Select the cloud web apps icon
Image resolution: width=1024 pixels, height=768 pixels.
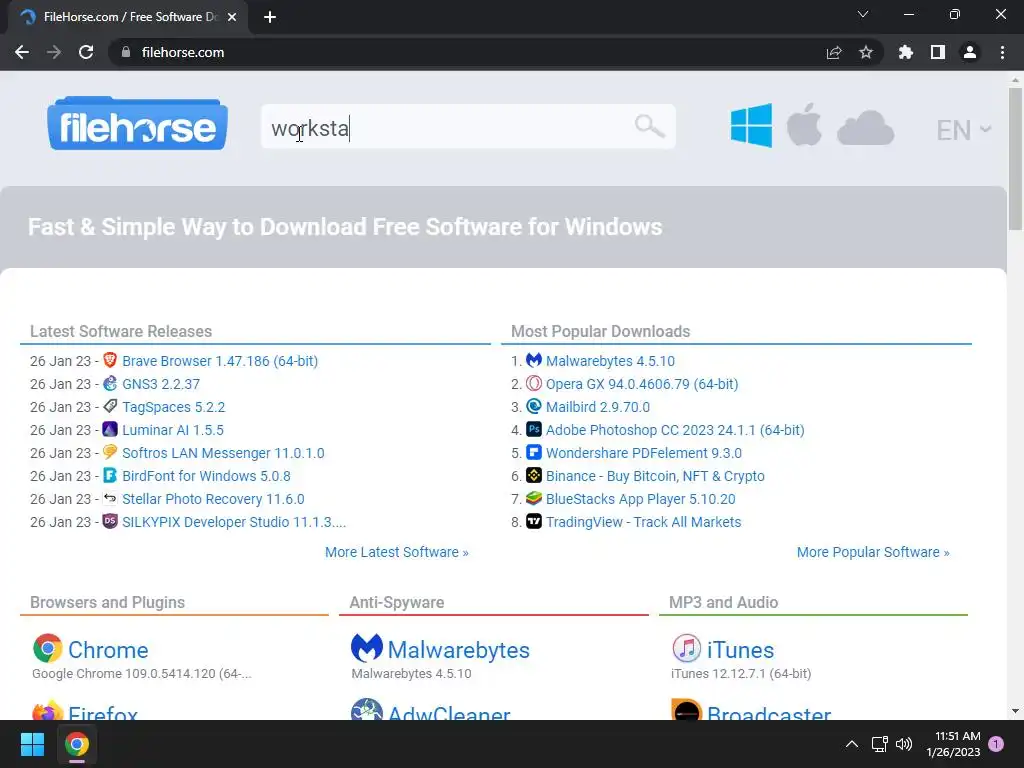click(x=865, y=128)
